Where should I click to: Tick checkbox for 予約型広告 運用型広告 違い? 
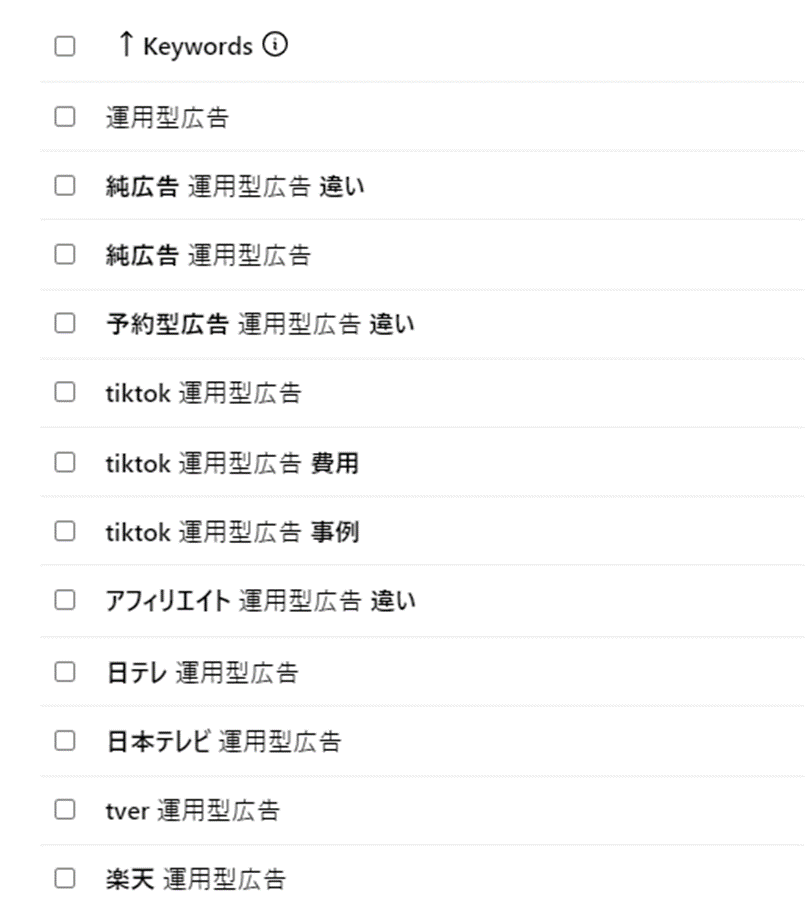click(65, 323)
